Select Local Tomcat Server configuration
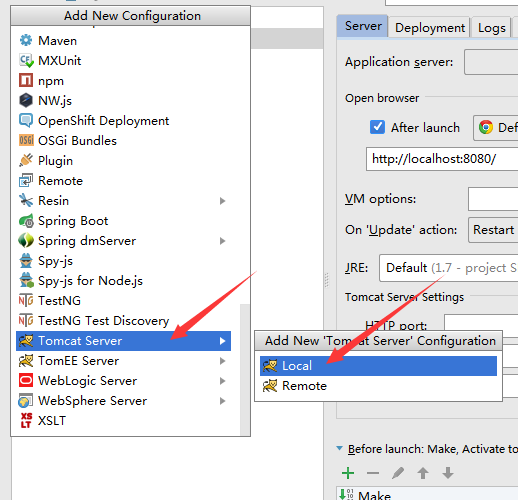The height and width of the screenshot is (500, 518). click(378, 366)
